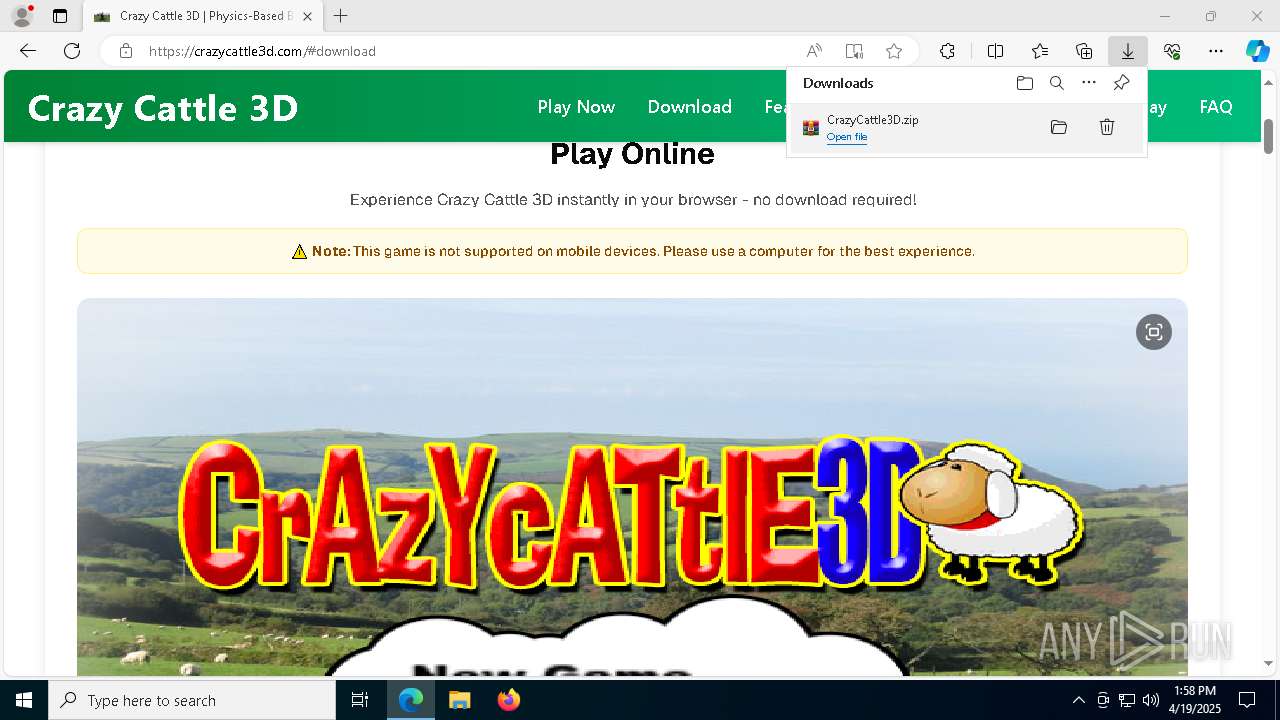Select the Crazy Cattle 3D browser tab
Screen dimensions: 1280x720
tap(203, 16)
